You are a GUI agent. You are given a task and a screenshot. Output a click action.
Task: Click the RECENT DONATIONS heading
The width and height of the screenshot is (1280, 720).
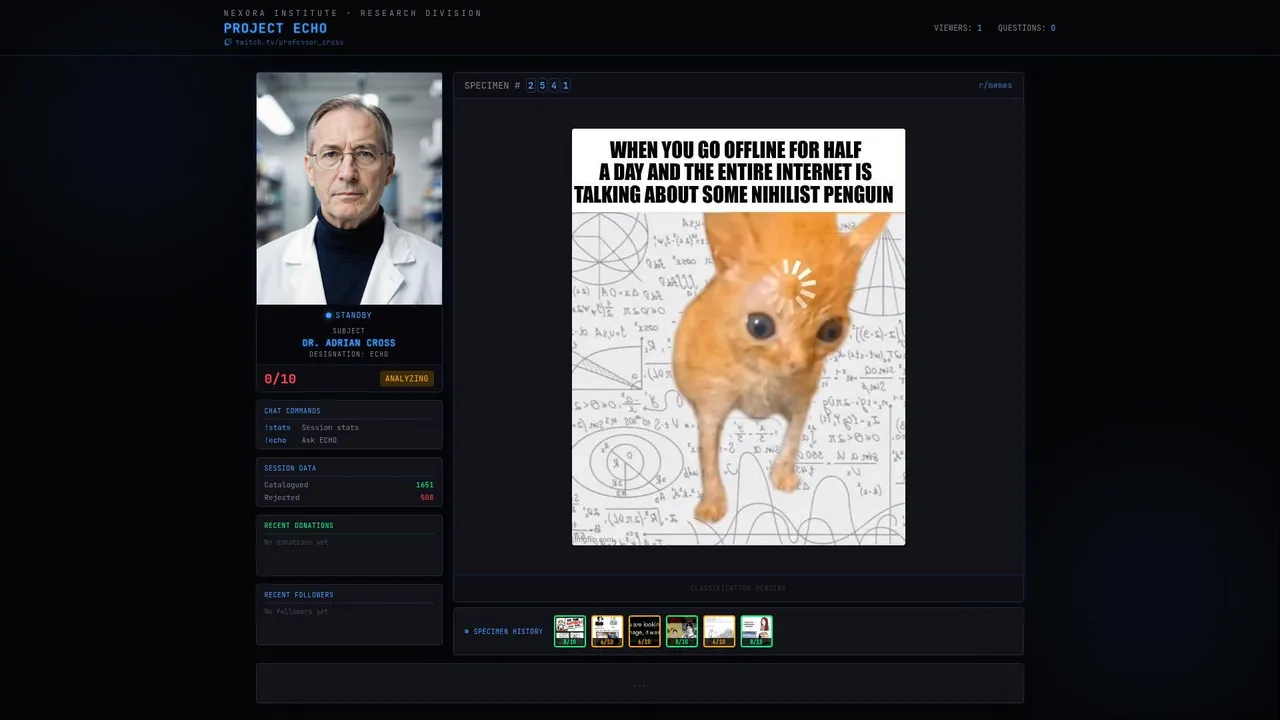click(x=299, y=525)
